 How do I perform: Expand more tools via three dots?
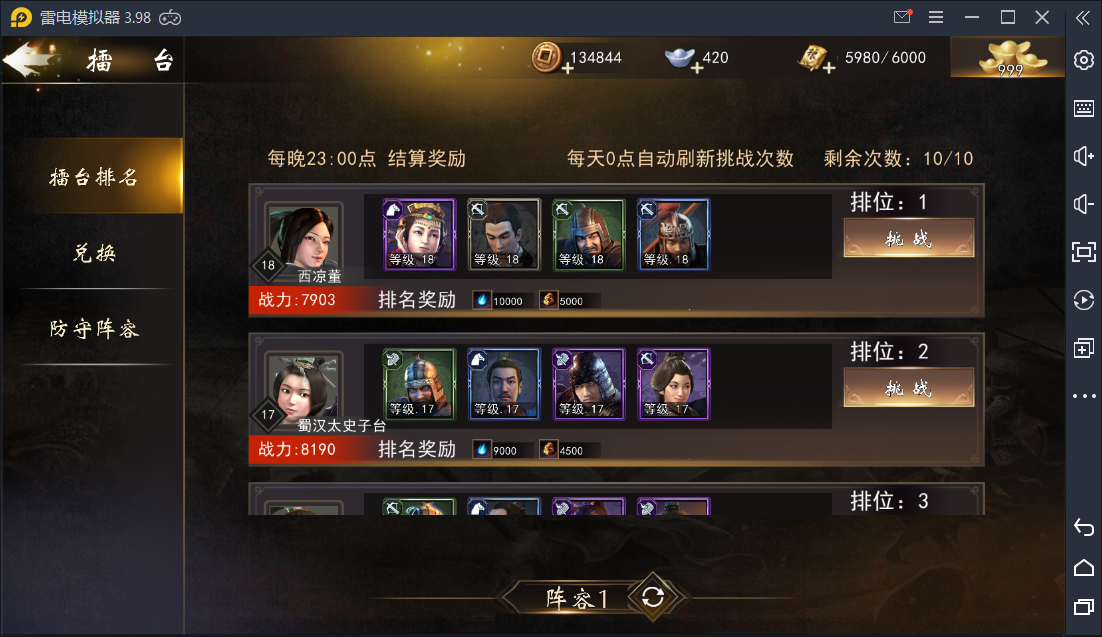click(x=1084, y=396)
